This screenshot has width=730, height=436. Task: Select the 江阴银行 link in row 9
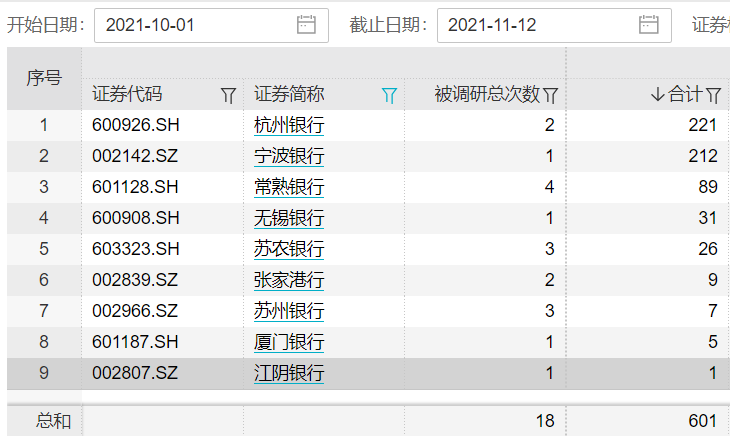(x=289, y=374)
